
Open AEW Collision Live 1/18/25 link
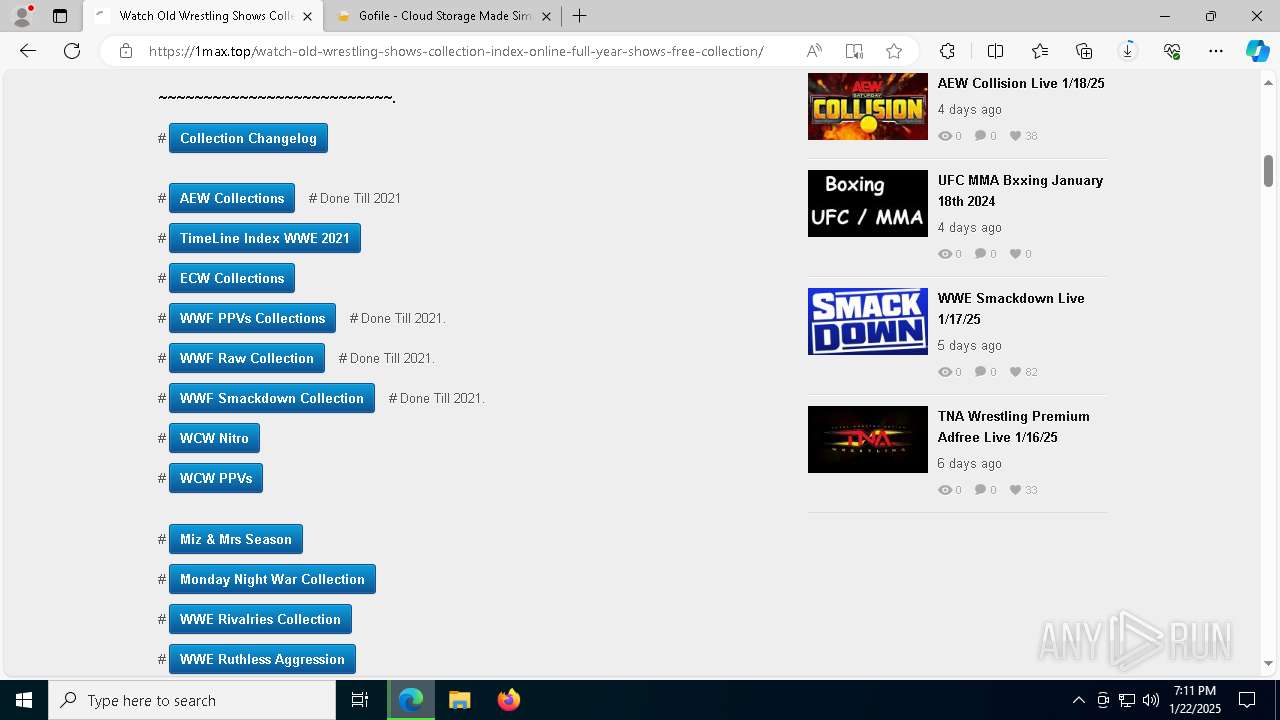click(1021, 83)
